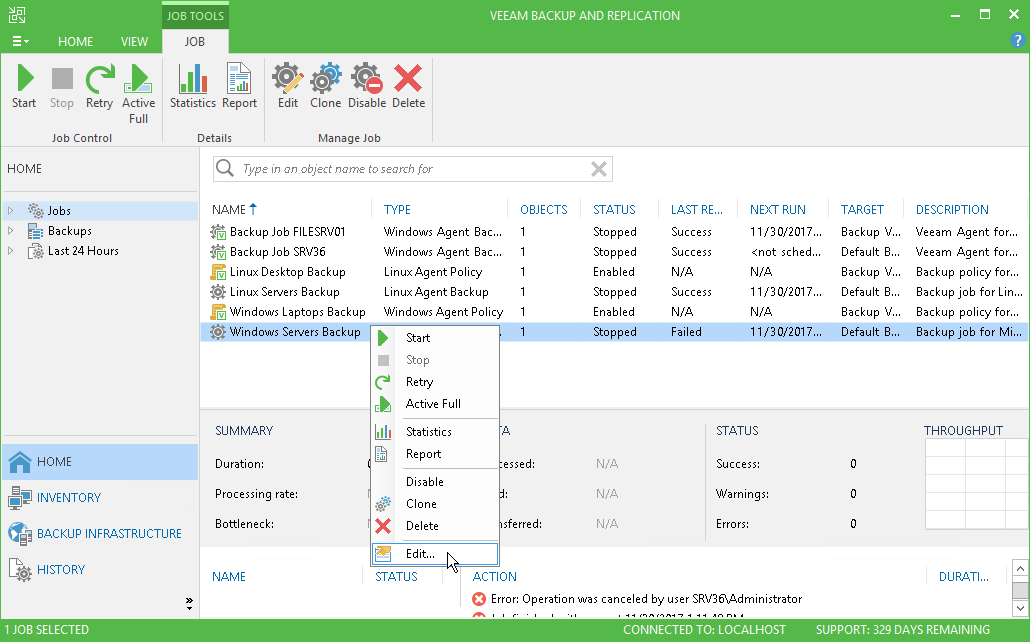
Task: Select Jobs in the tree
Action: 59,210
